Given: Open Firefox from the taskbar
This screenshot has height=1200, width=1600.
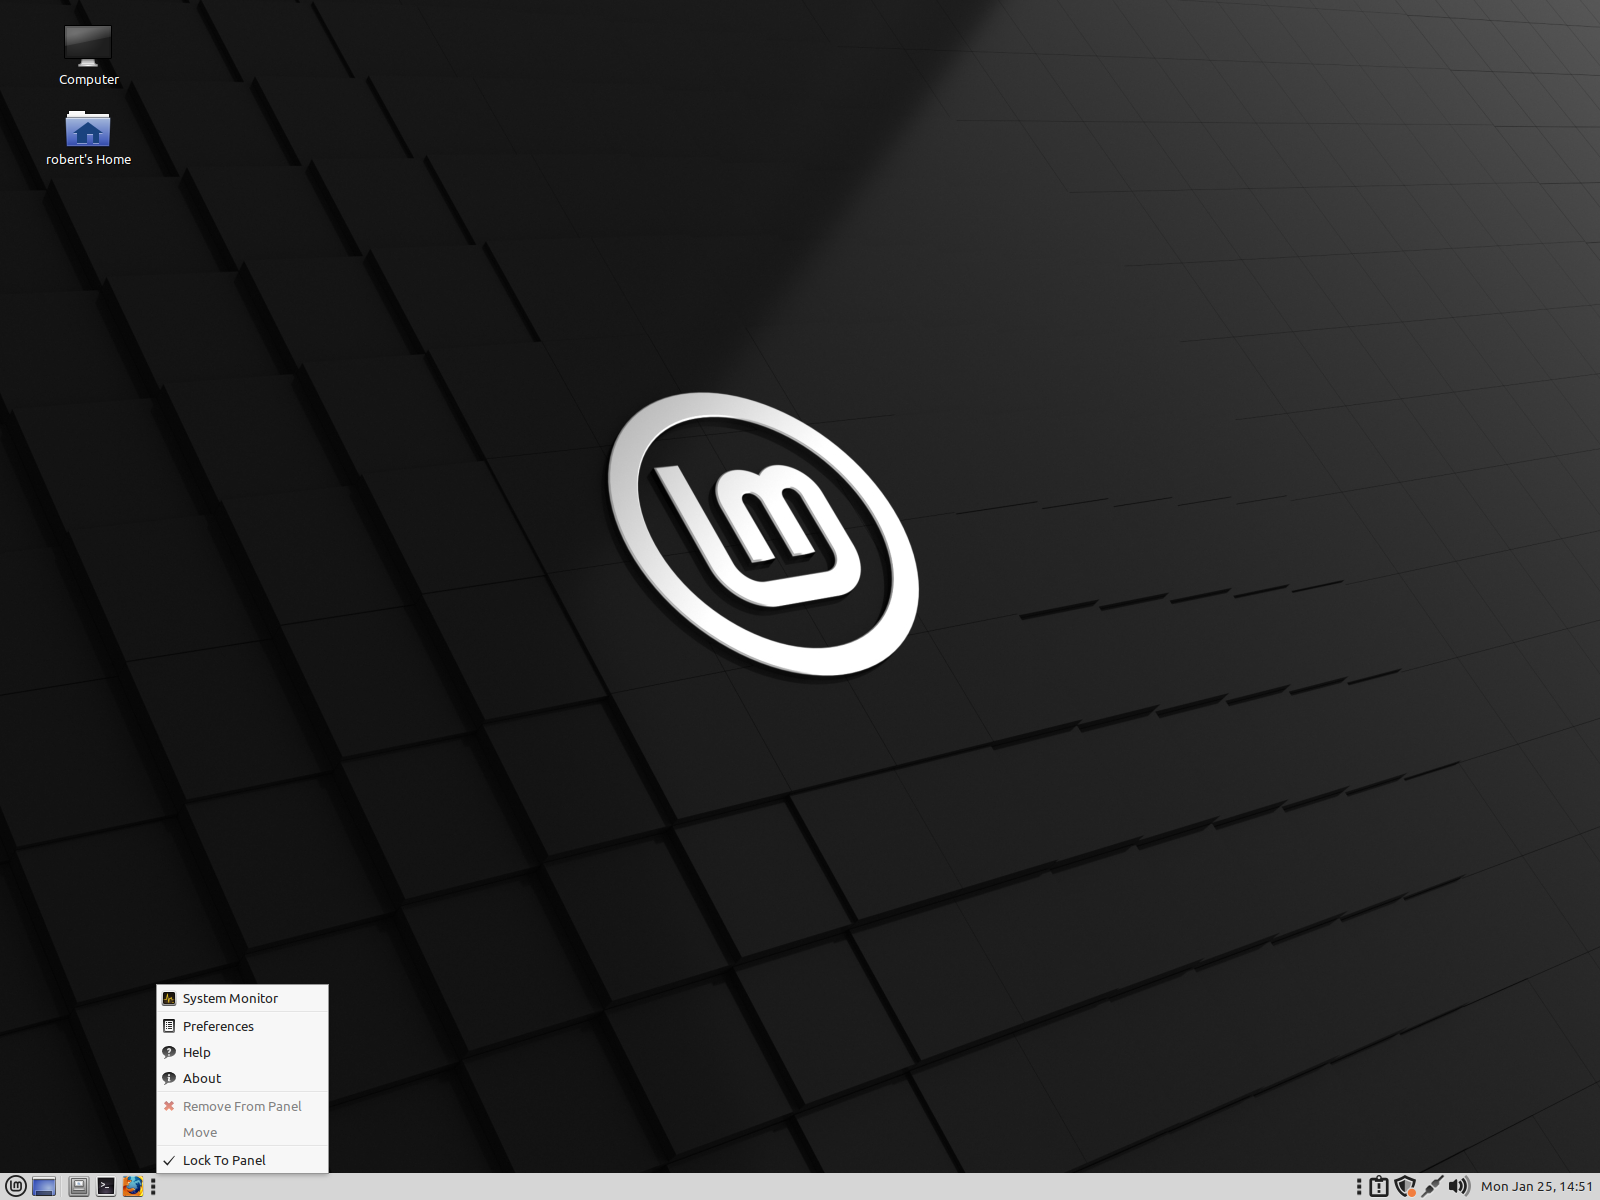Looking at the screenshot, I should 132,1186.
